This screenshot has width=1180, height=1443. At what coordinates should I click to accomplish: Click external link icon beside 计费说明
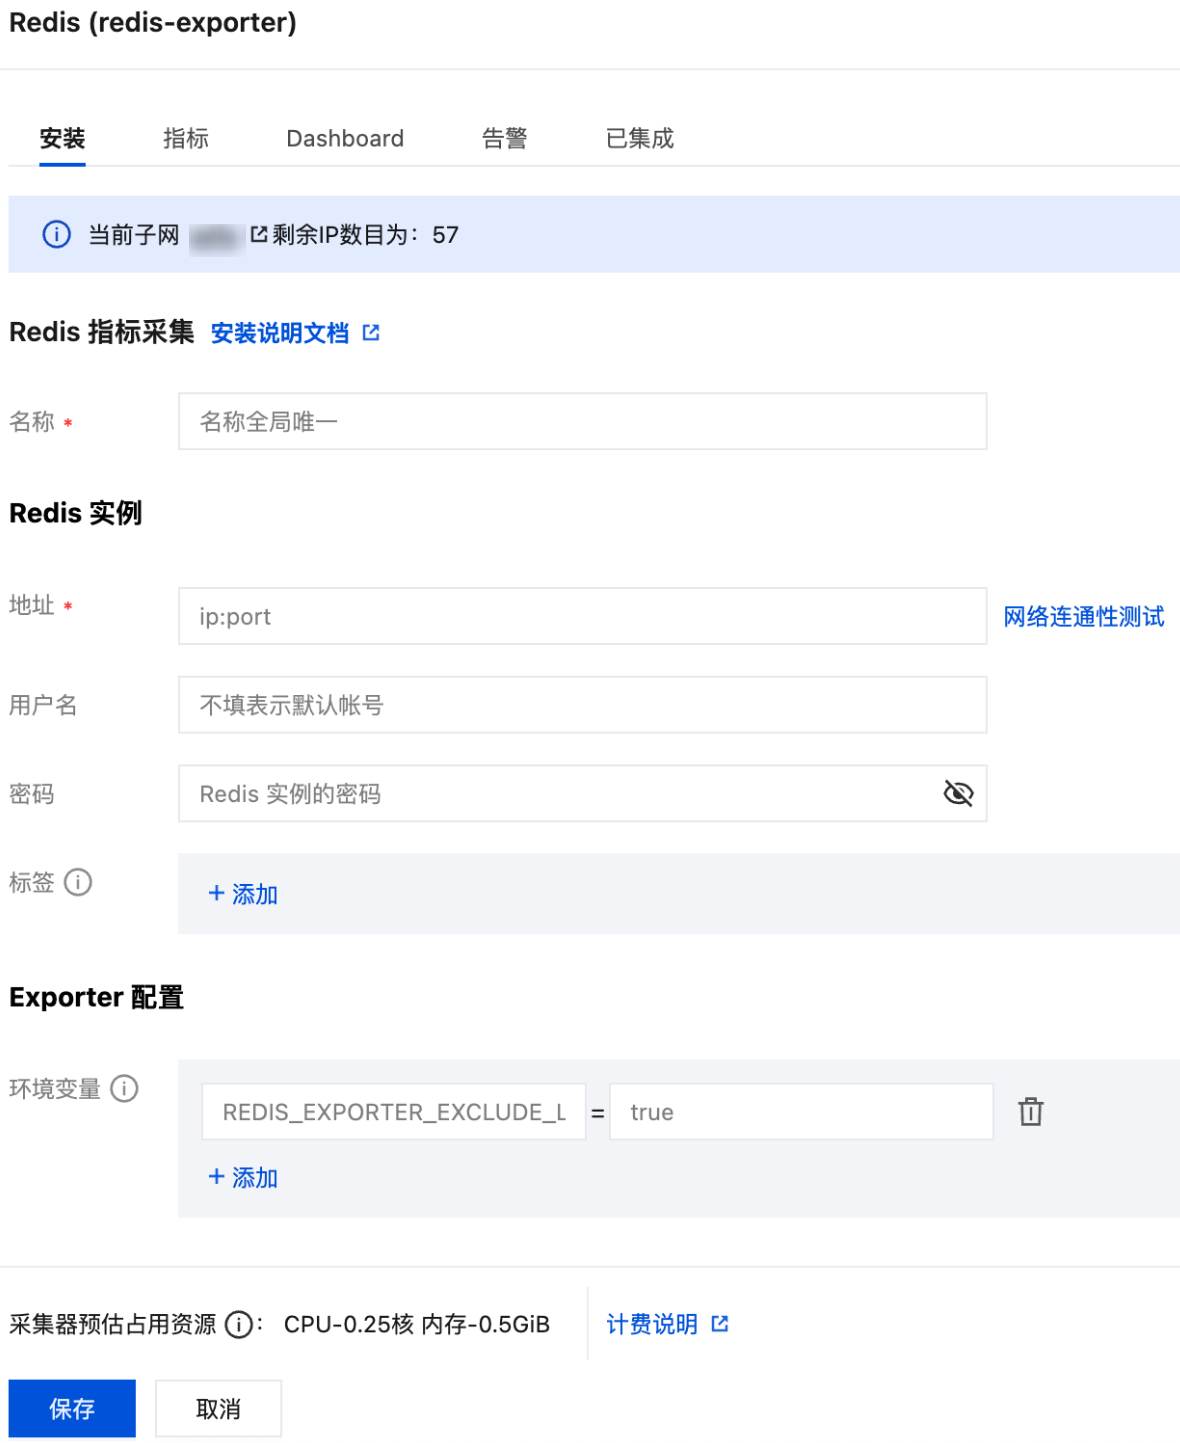[720, 1324]
